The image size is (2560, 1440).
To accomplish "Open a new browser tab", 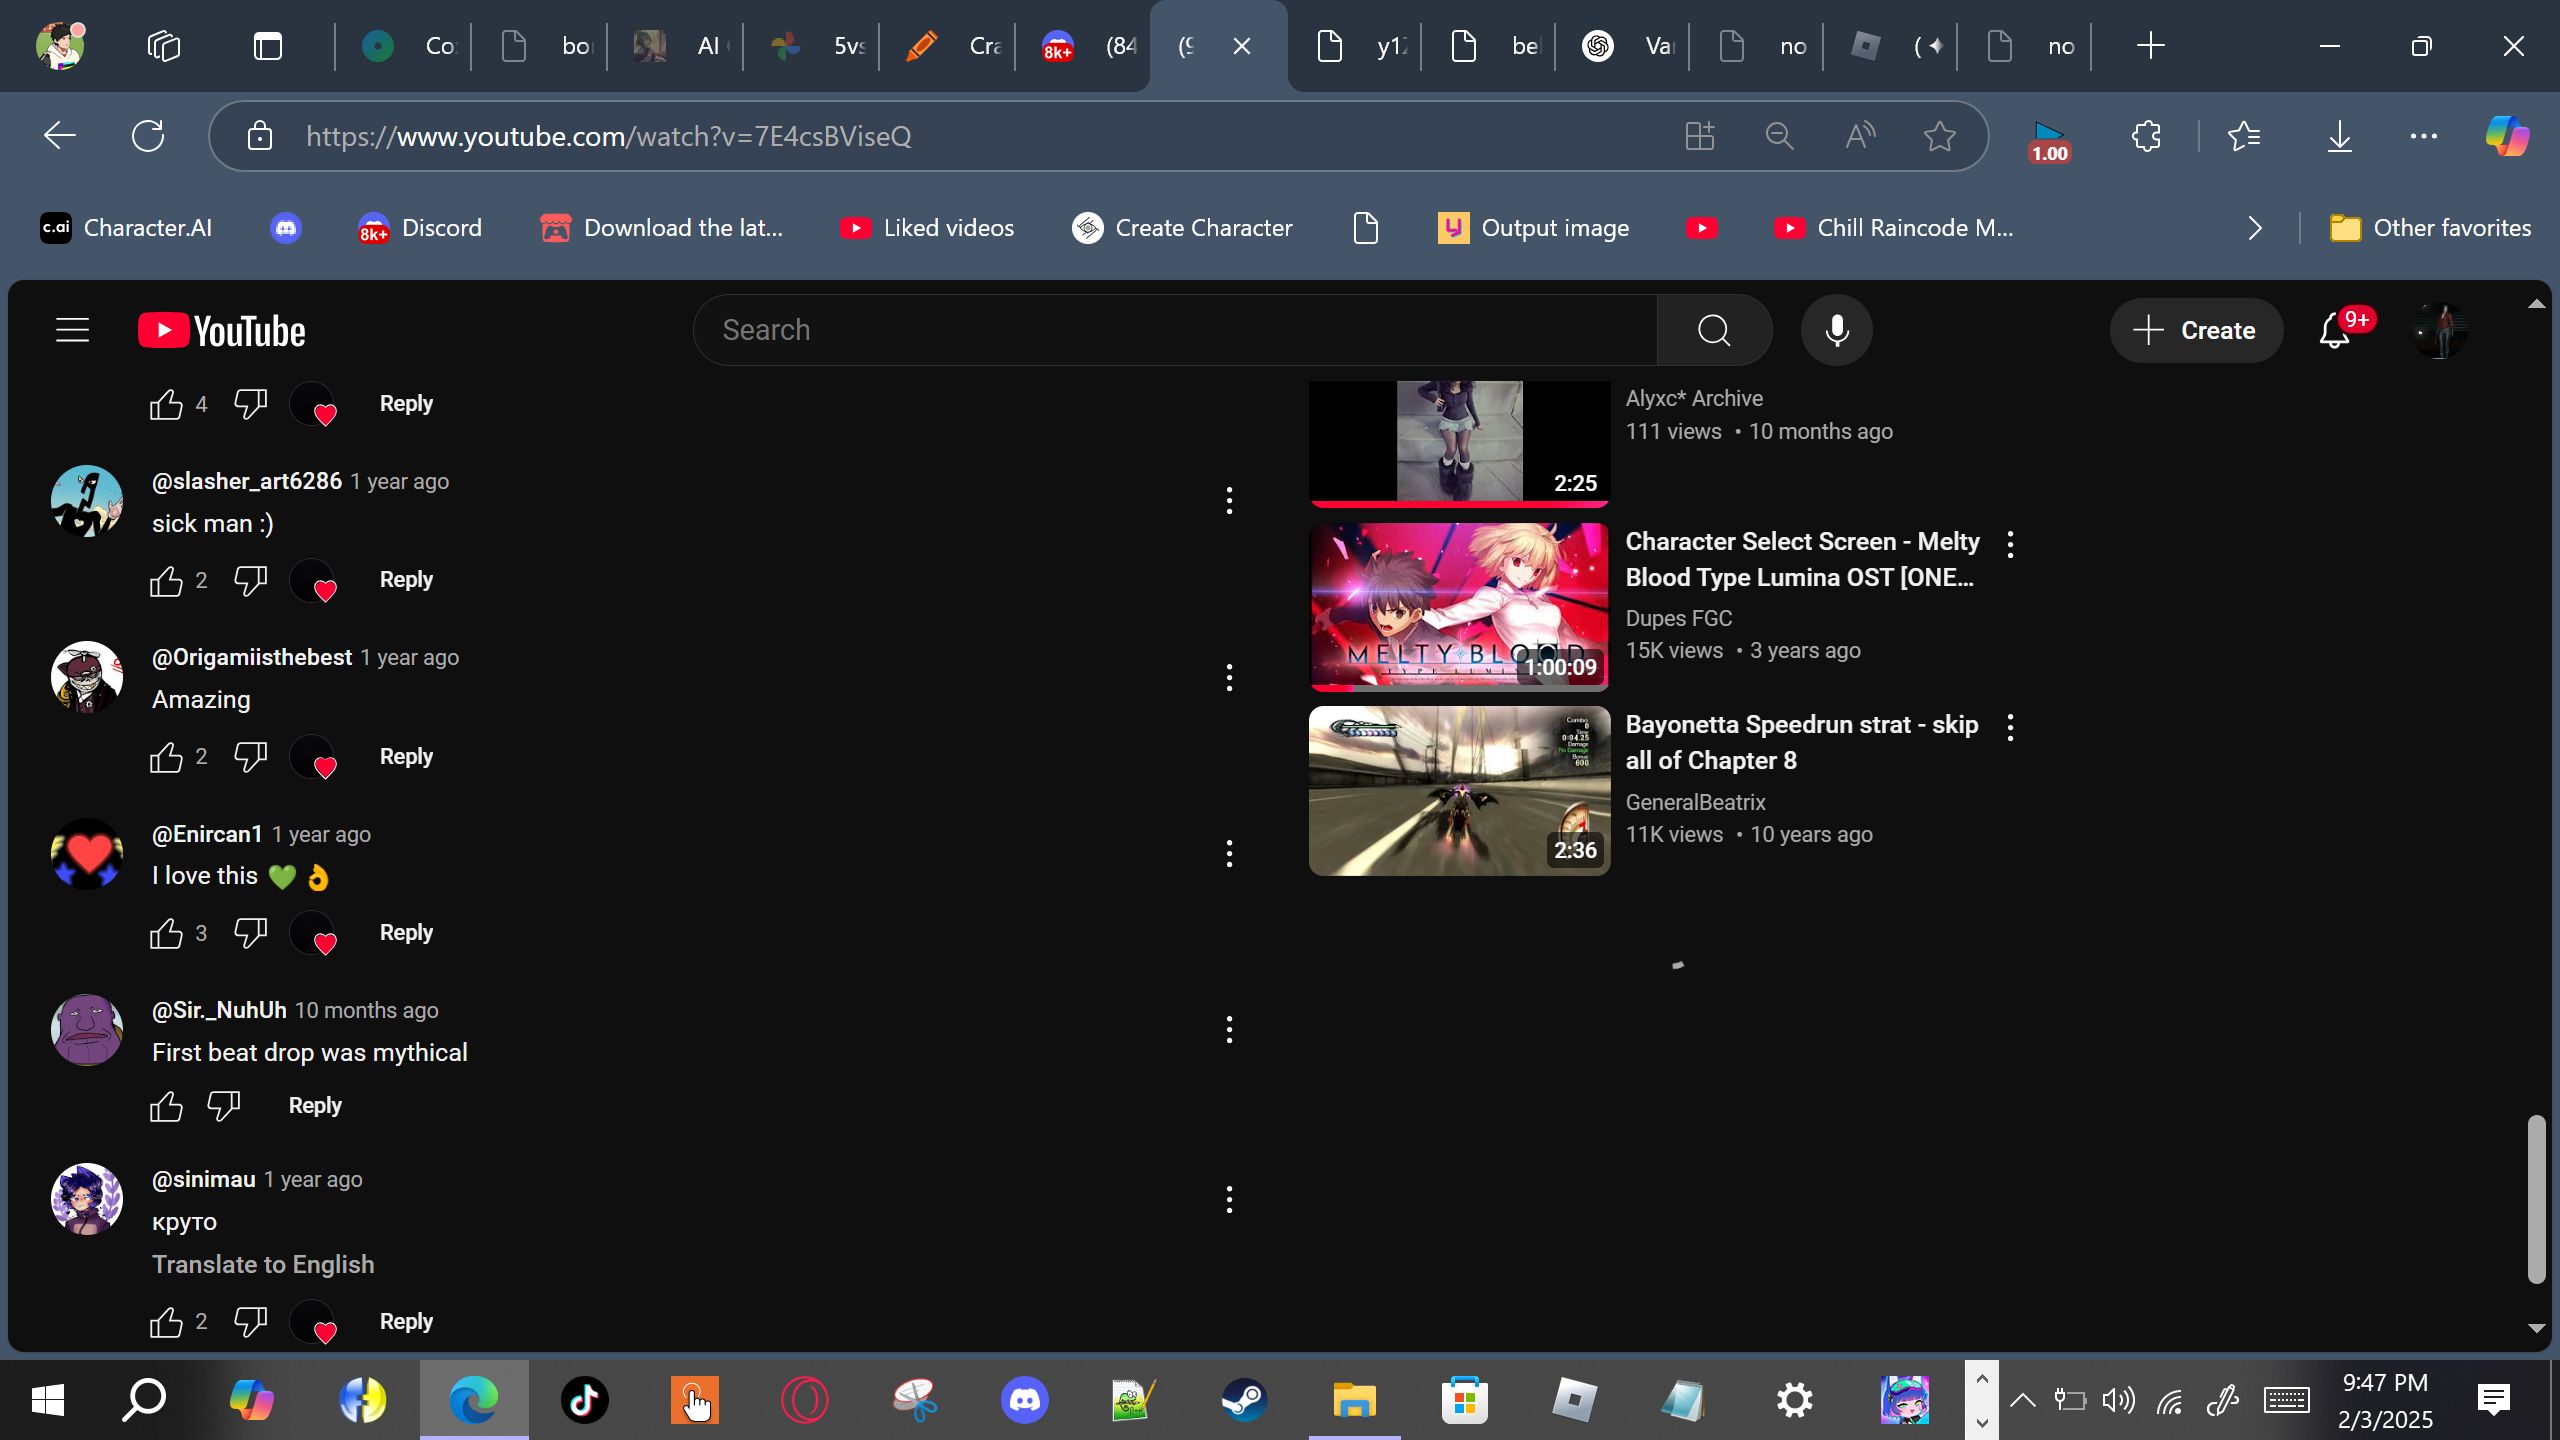I will tap(2150, 46).
